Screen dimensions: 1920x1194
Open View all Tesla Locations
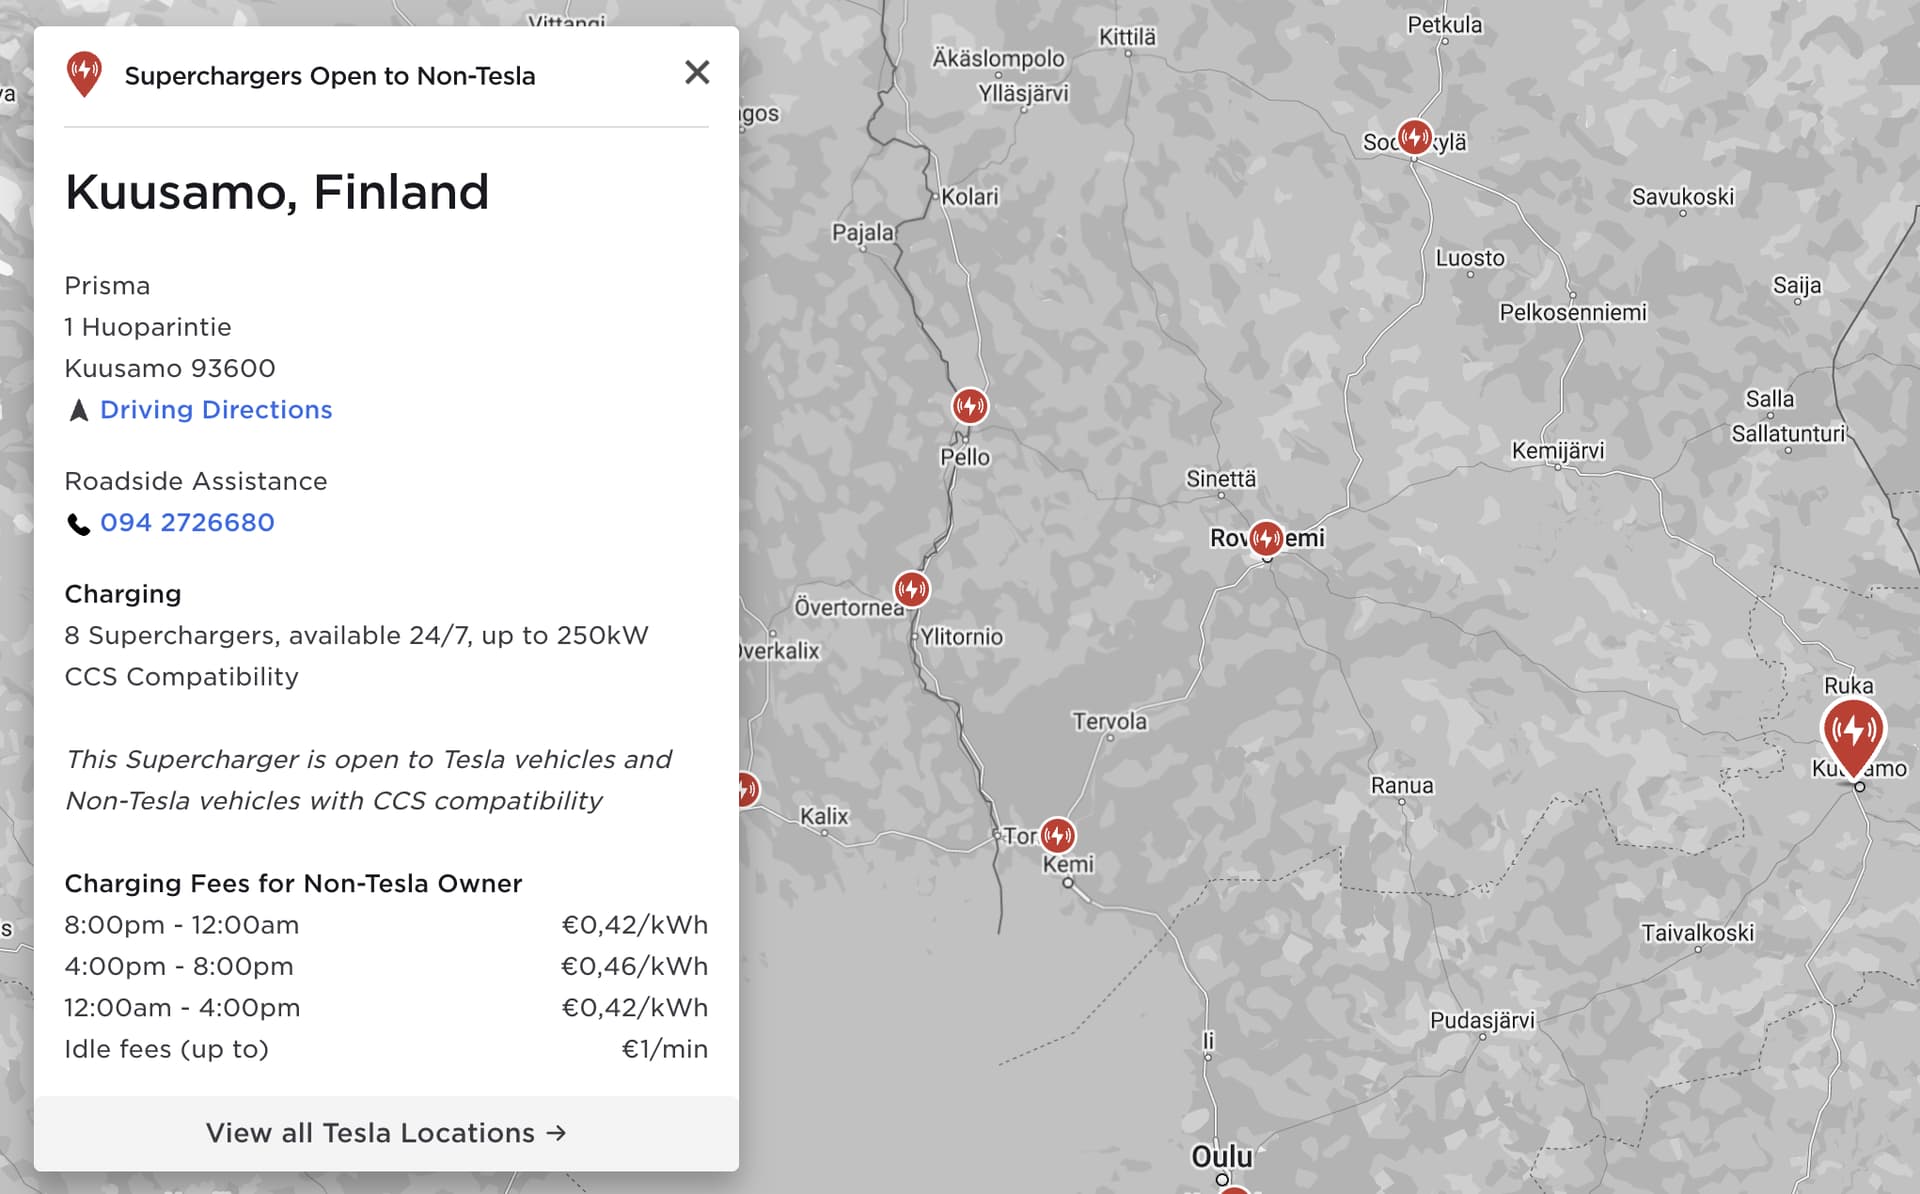tap(386, 1133)
